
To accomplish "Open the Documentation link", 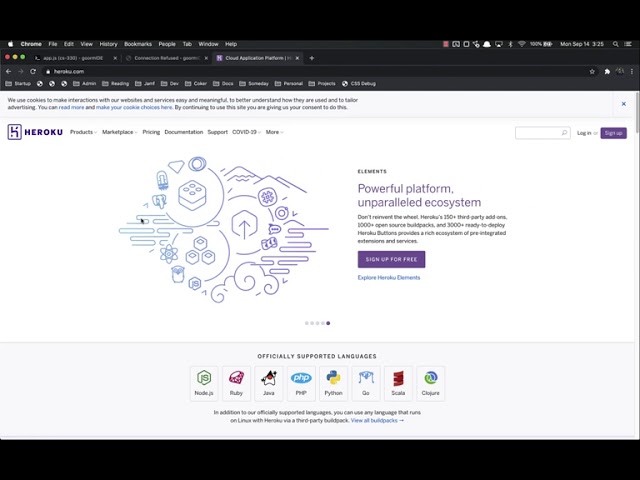I will click(184, 132).
